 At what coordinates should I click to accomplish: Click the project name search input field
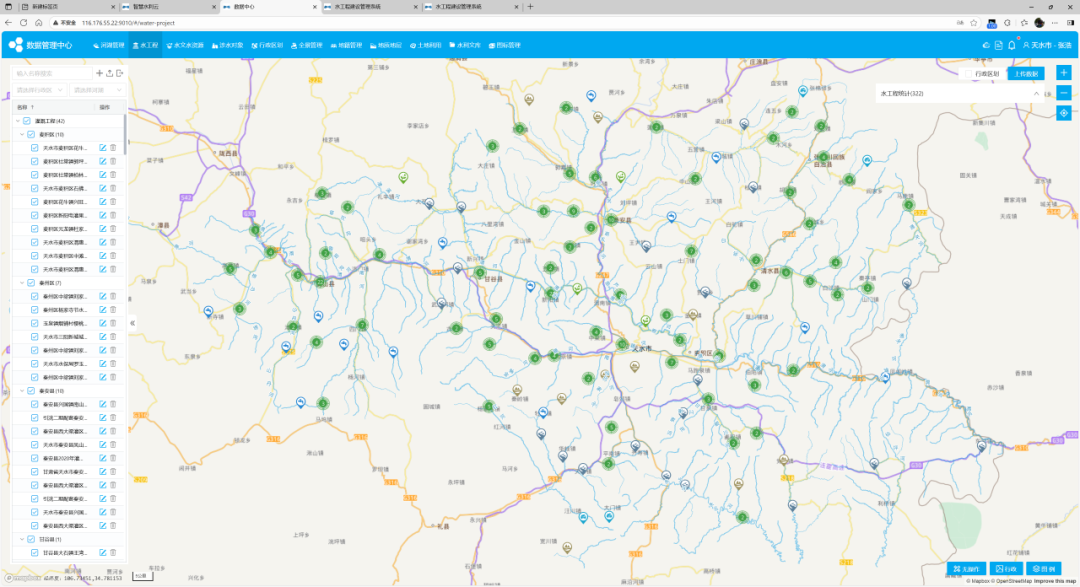tap(50, 73)
